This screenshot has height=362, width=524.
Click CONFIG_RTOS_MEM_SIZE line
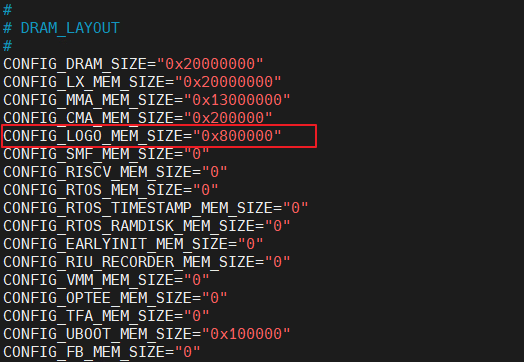click(x=111, y=190)
